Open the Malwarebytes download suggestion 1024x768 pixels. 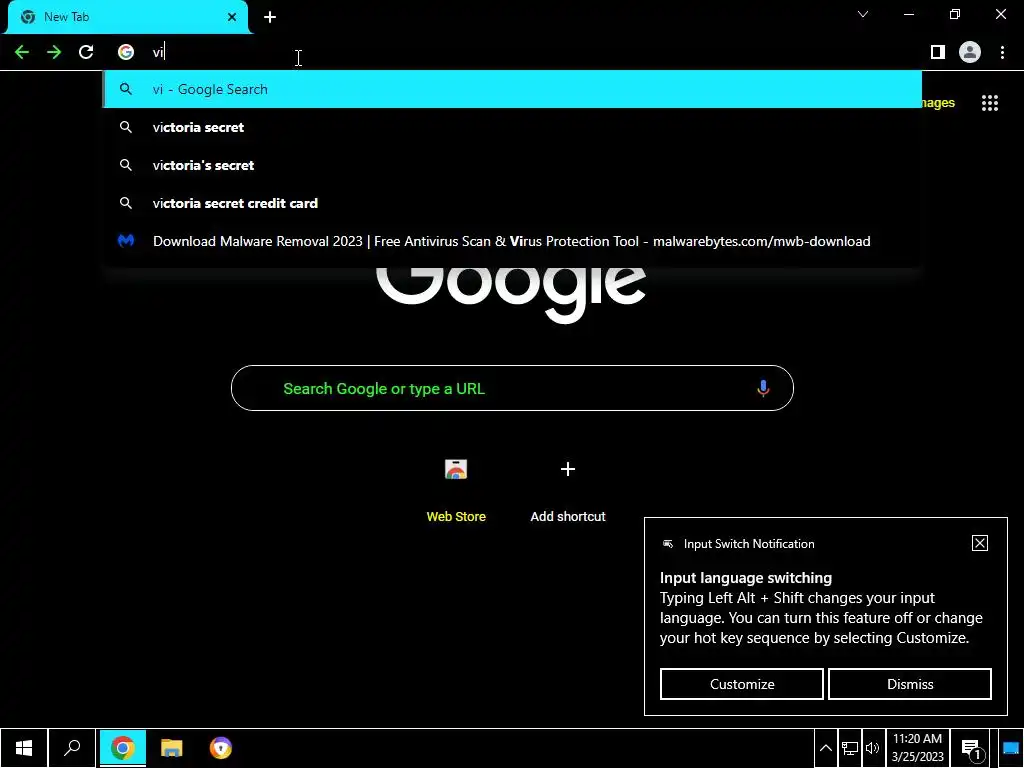(x=512, y=241)
